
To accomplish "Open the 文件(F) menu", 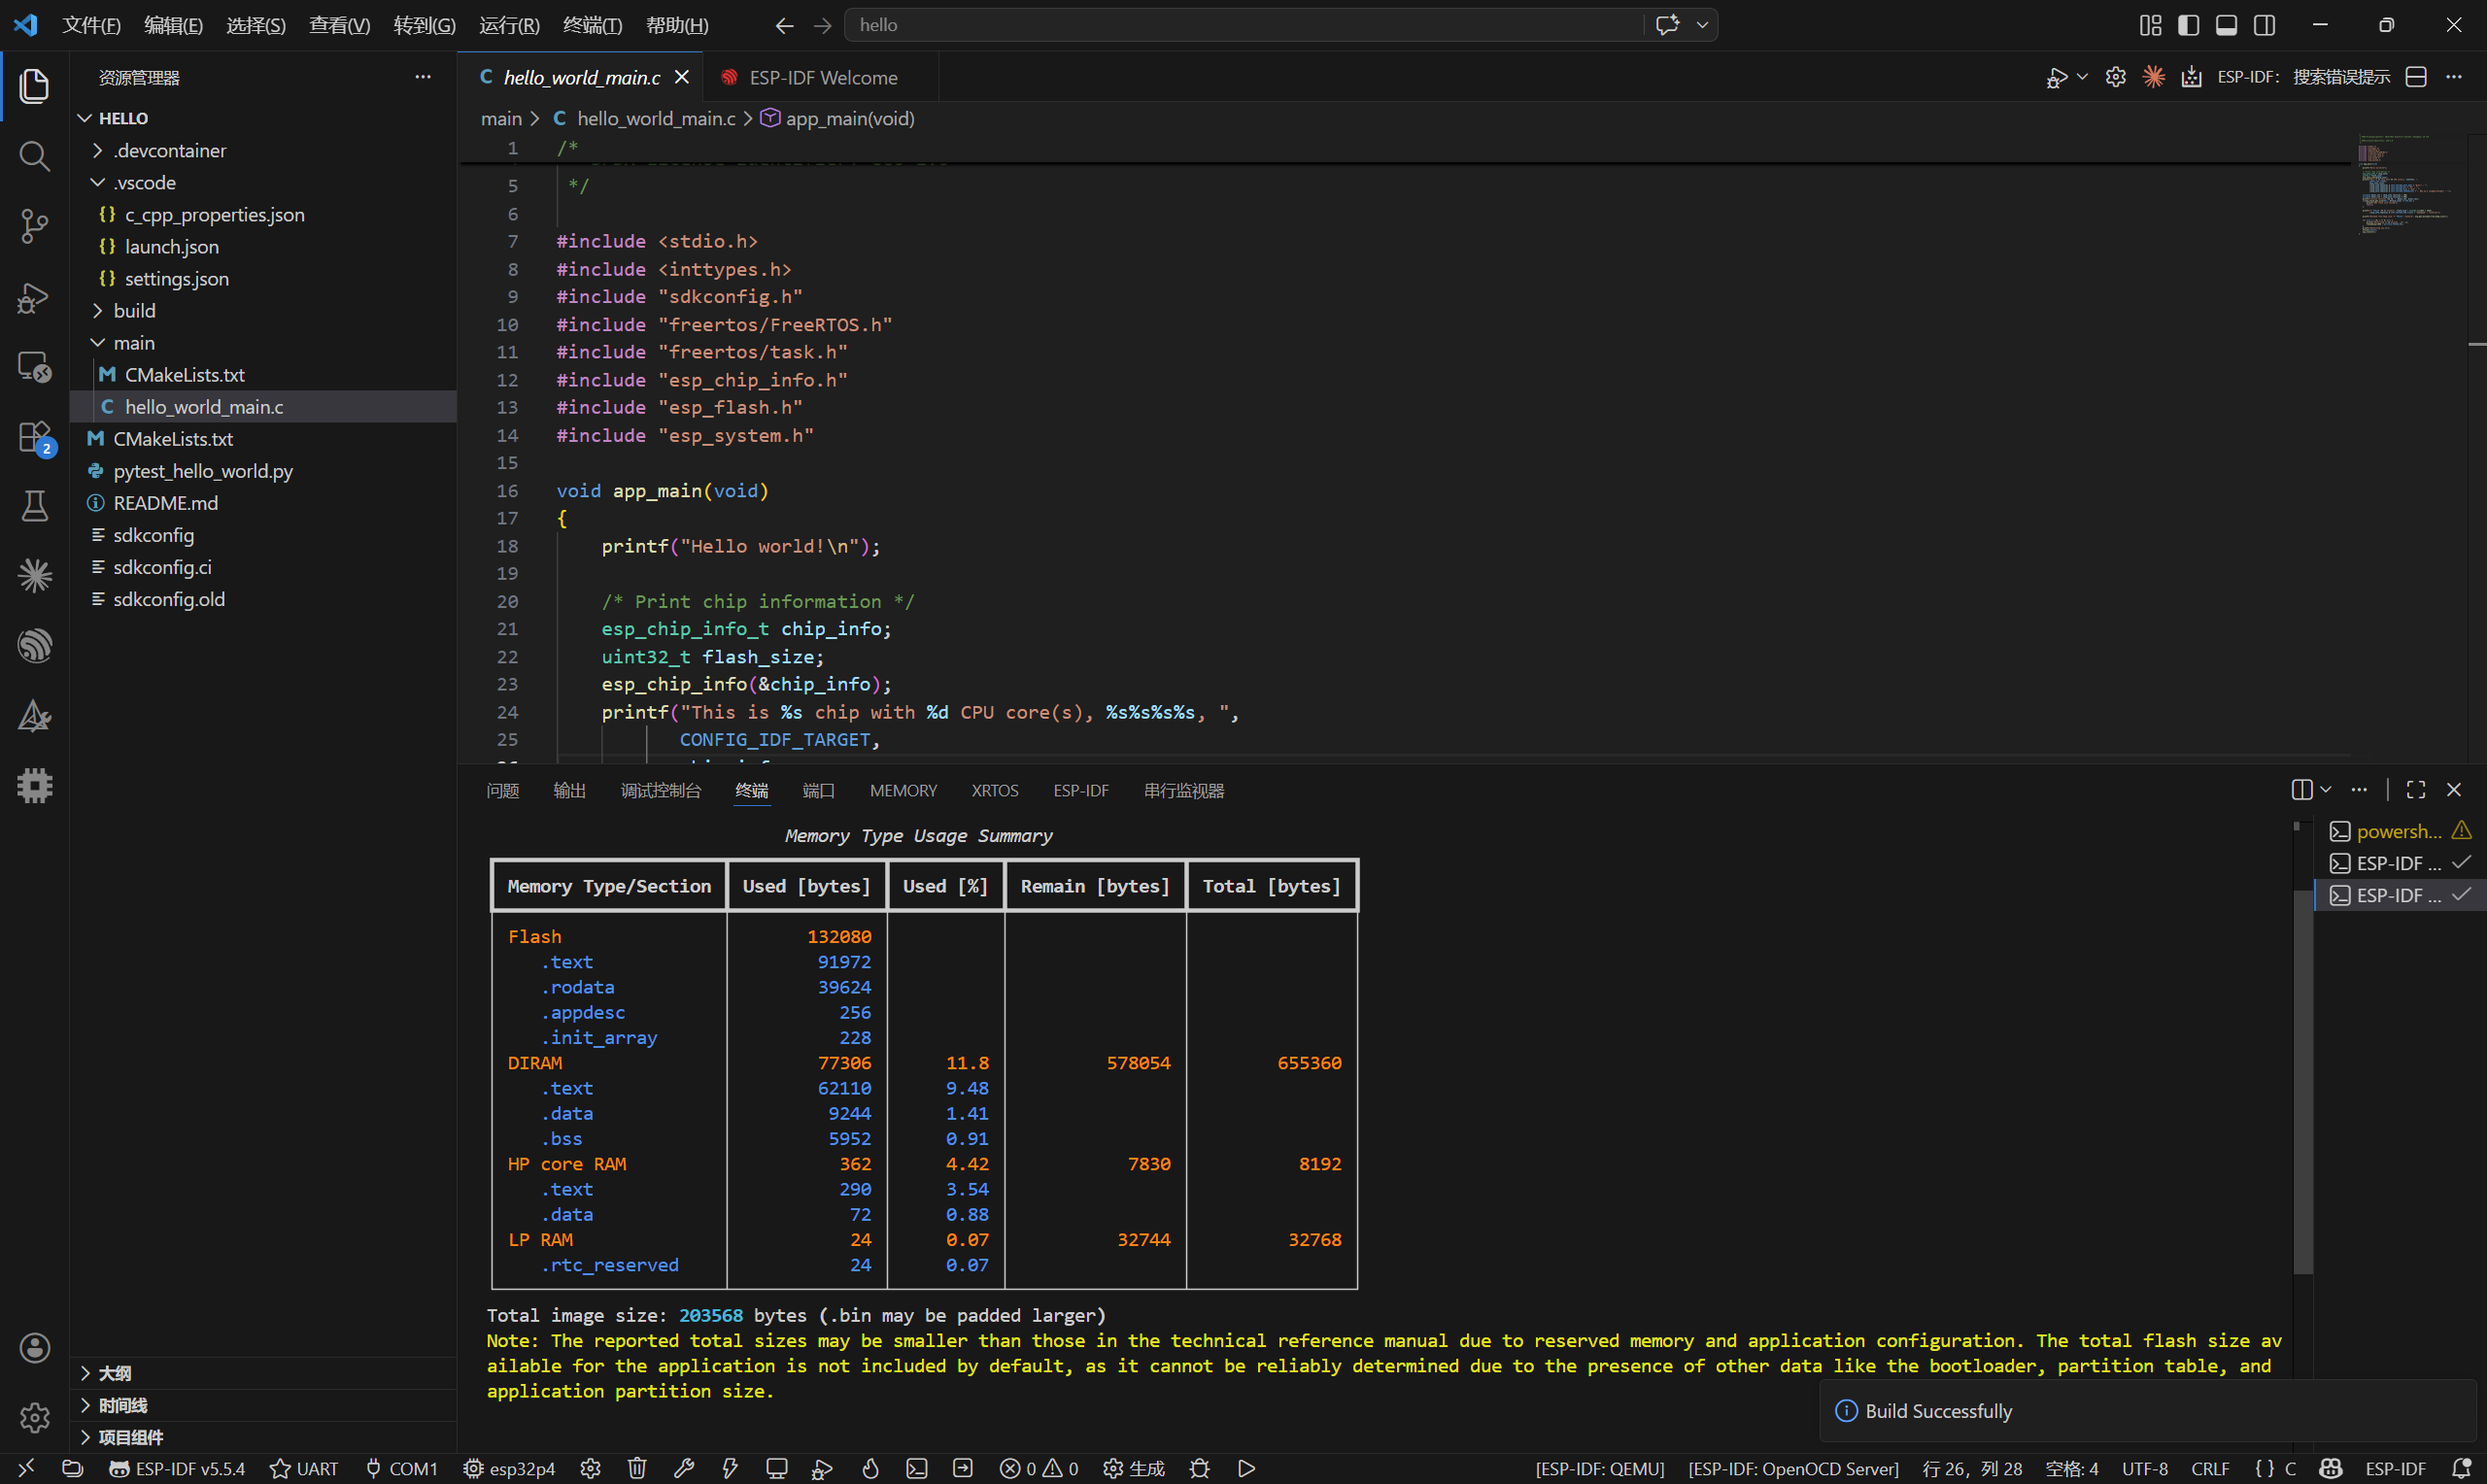I will [91, 25].
